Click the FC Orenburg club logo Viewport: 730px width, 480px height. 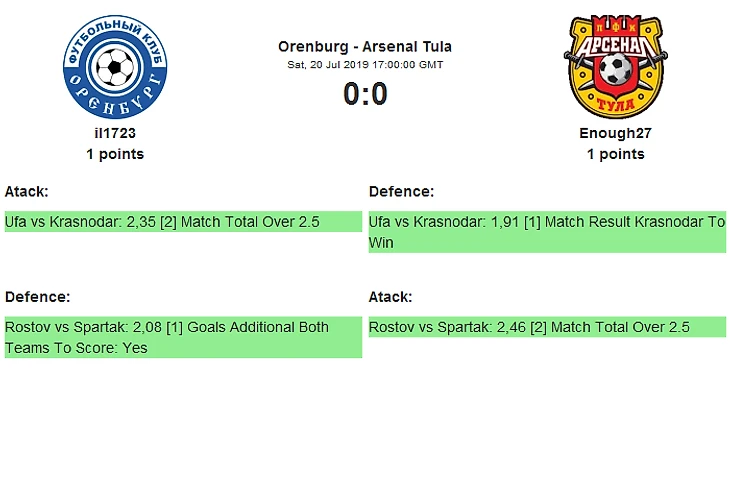pos(115,67)
